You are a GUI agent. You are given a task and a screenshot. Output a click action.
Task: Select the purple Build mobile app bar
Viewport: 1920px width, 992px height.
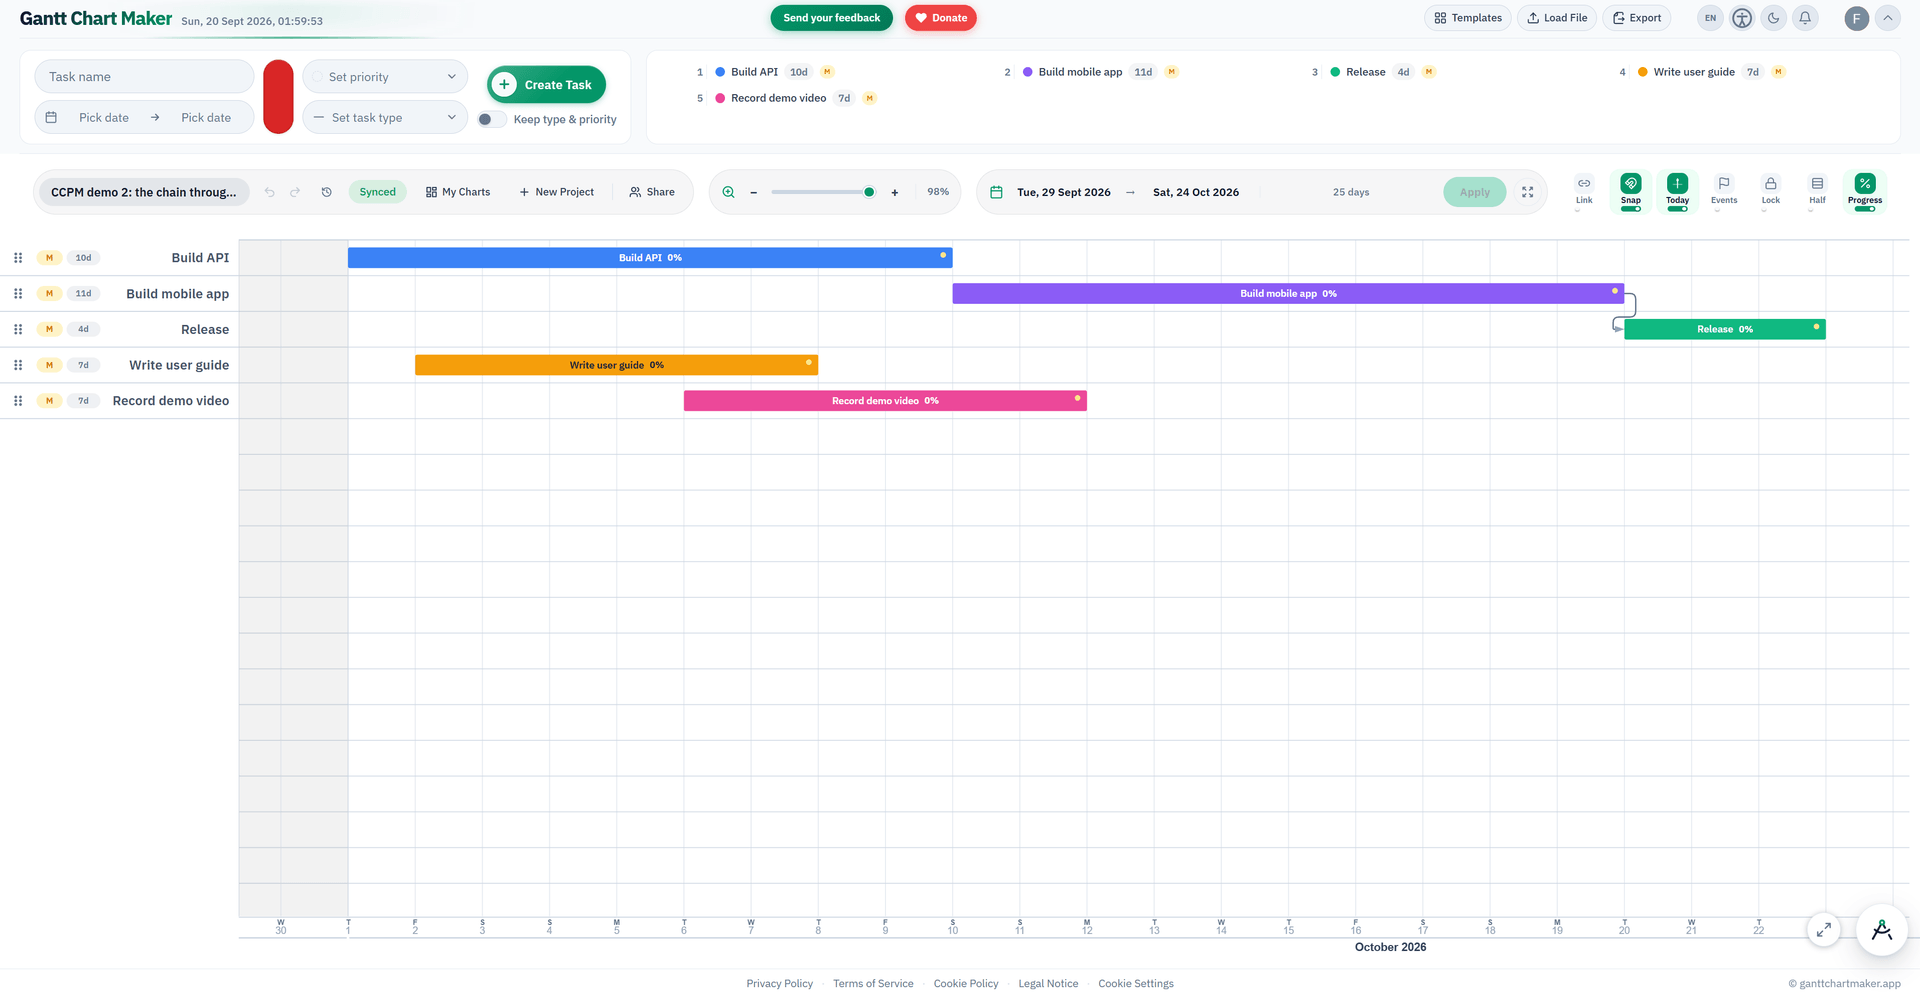point(1288,294)
